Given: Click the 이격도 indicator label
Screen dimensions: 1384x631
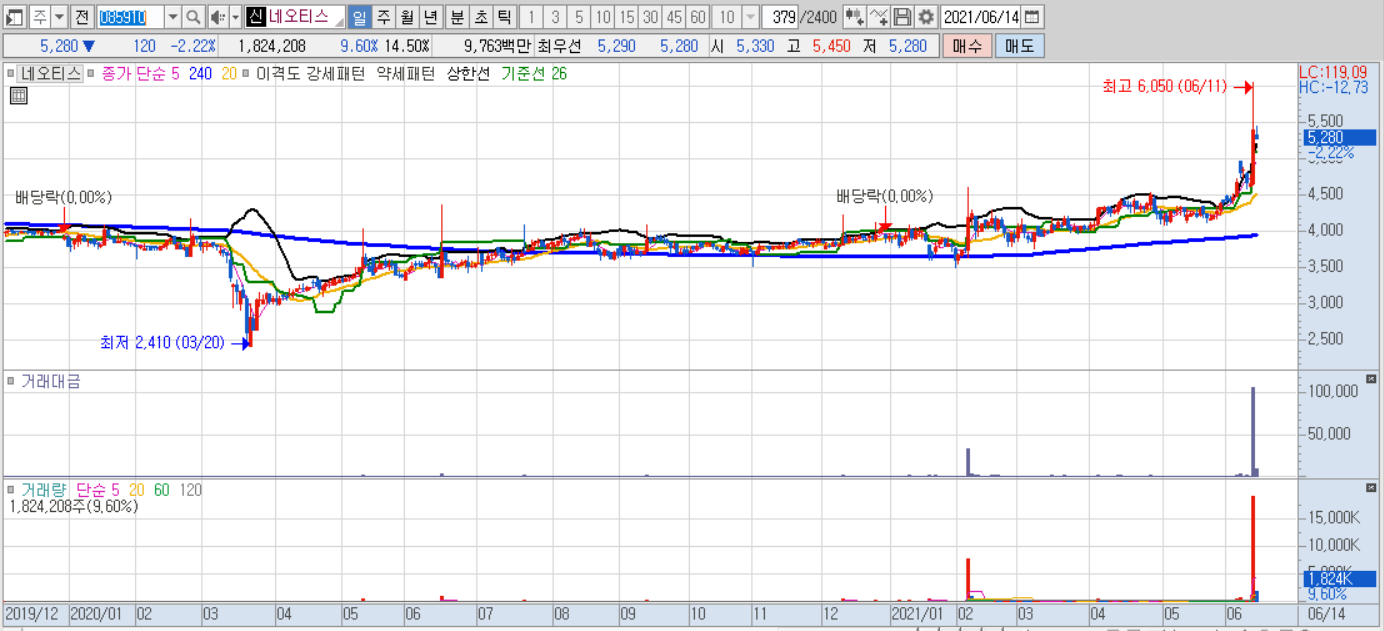Looking at the screenshot, I should [x=277, y=74].
